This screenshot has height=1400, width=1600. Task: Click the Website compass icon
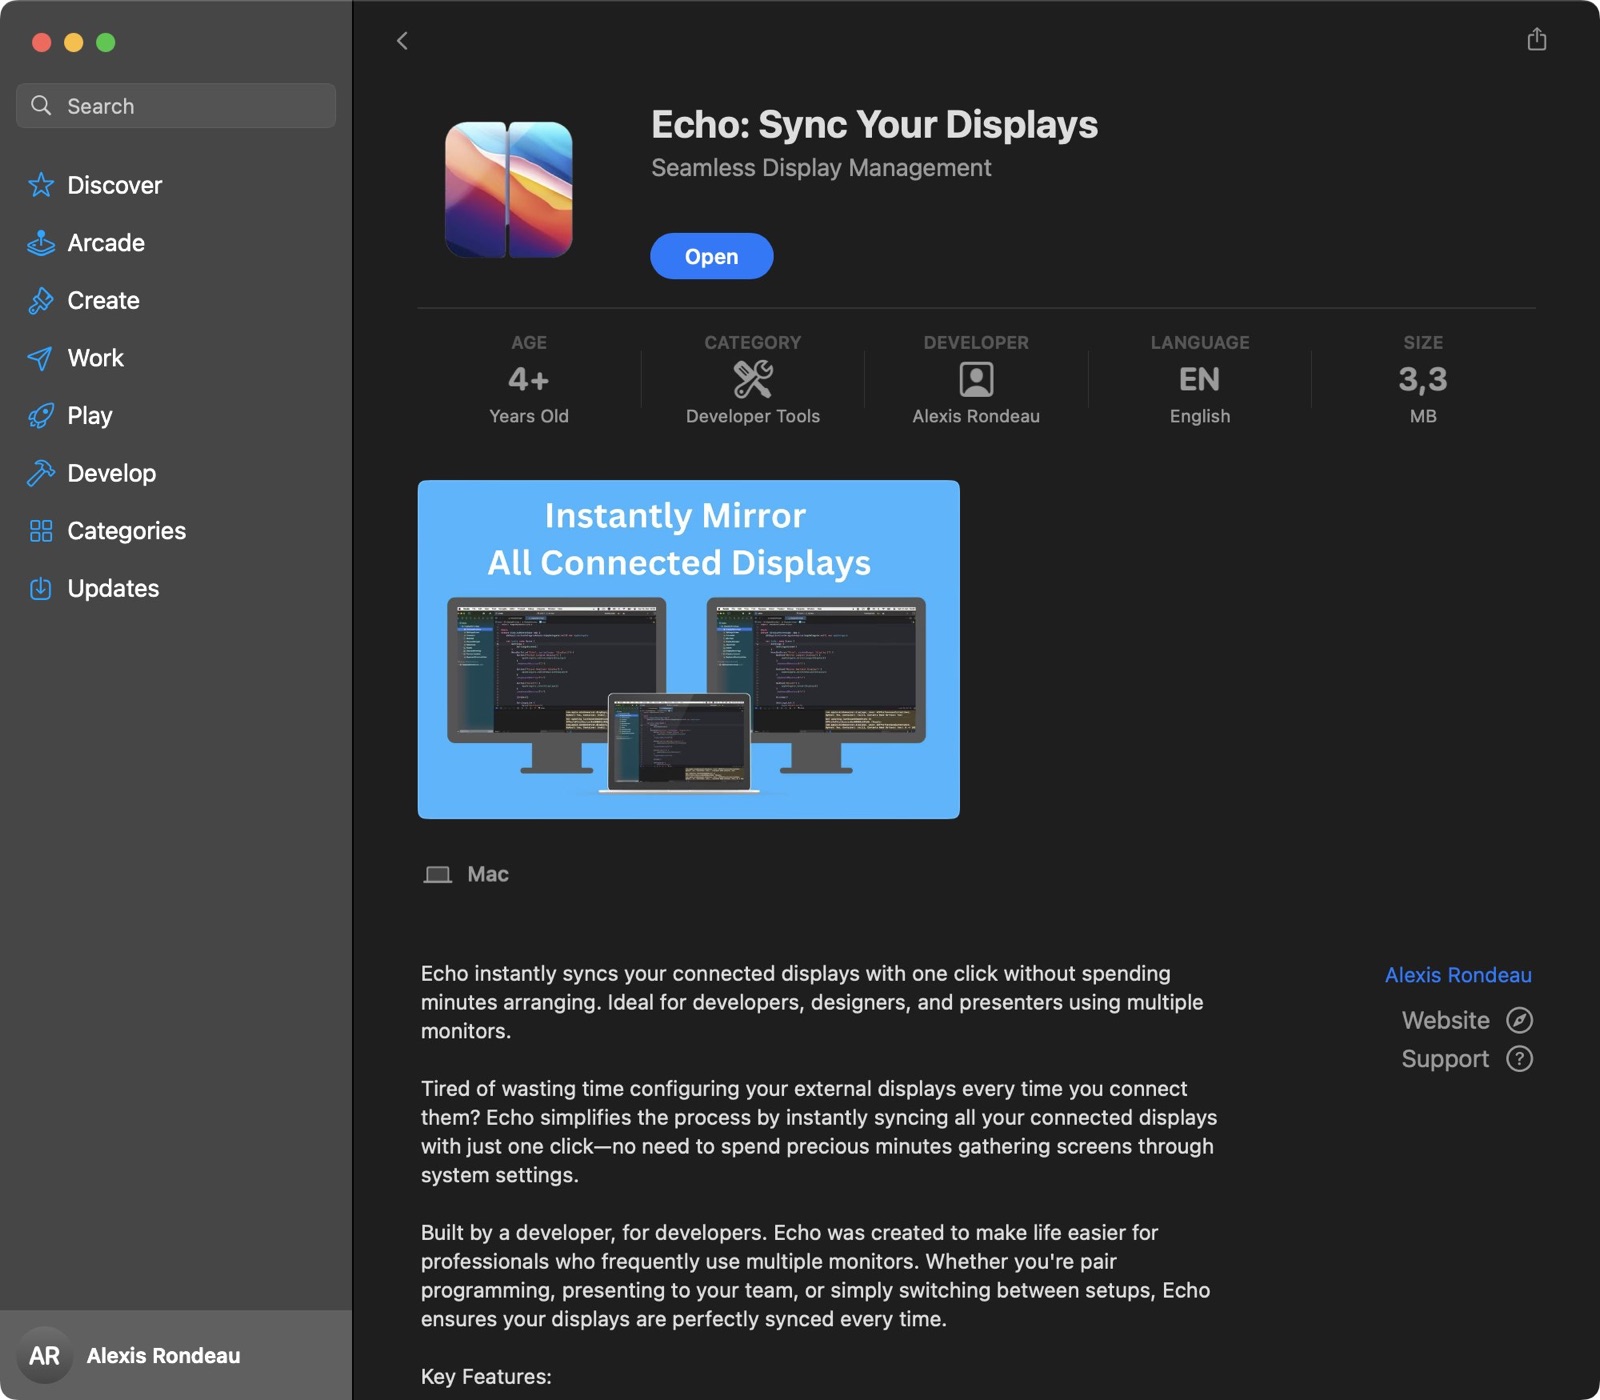coord(1519,1020)
